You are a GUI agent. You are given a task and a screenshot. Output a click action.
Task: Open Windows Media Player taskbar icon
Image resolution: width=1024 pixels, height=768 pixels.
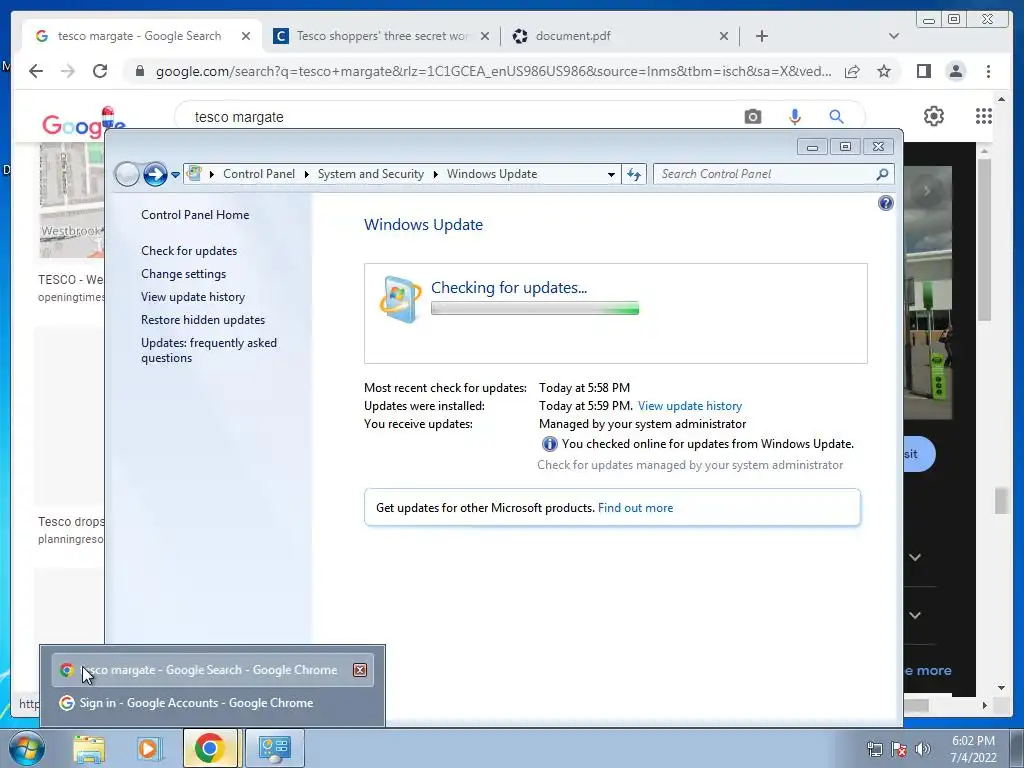click(x=149, y=748)
